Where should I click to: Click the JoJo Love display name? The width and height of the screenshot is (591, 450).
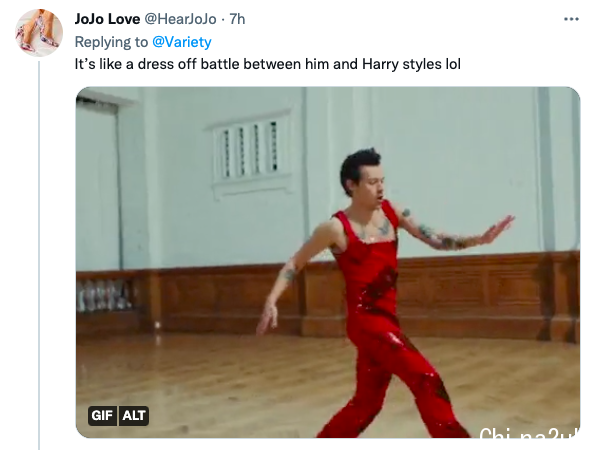pos(107,19)
